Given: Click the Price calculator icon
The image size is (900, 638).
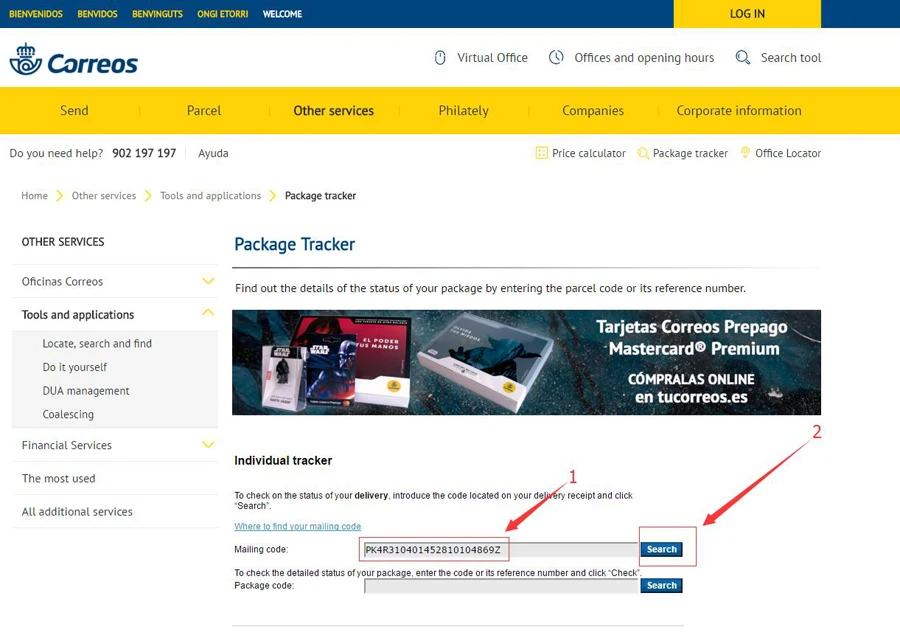Looking at the screenshot, I should tap(541, 153).
